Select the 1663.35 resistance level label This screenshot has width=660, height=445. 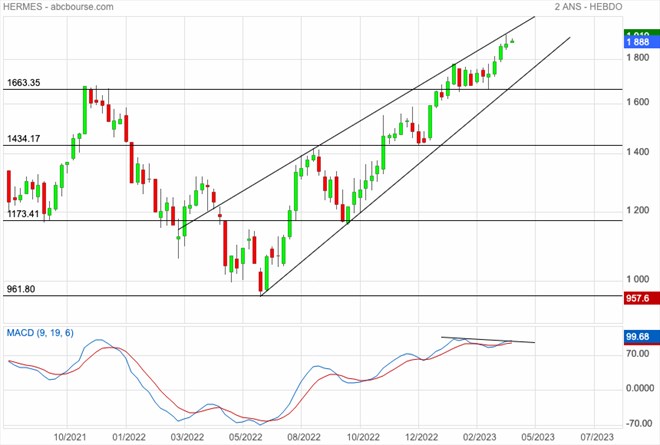(x=24, y=83)
